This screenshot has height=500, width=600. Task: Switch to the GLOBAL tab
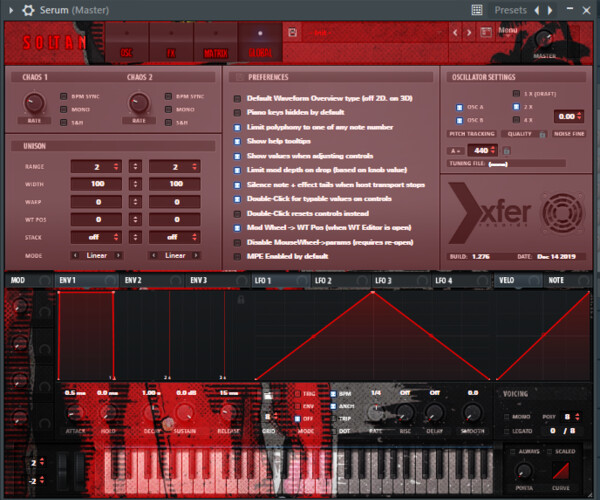coord(260,42)
